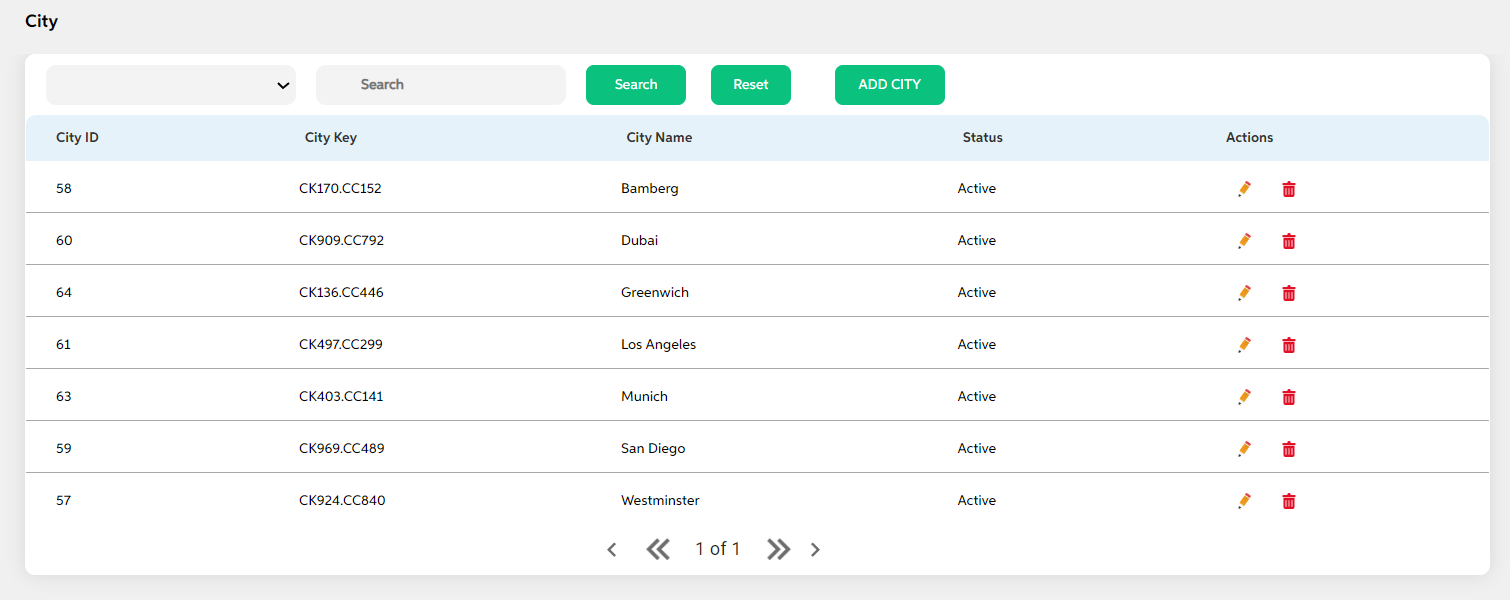Click the city name Munich
Image resolution: width=1510 pixels, height=600 pixels.
coord(644,397)
